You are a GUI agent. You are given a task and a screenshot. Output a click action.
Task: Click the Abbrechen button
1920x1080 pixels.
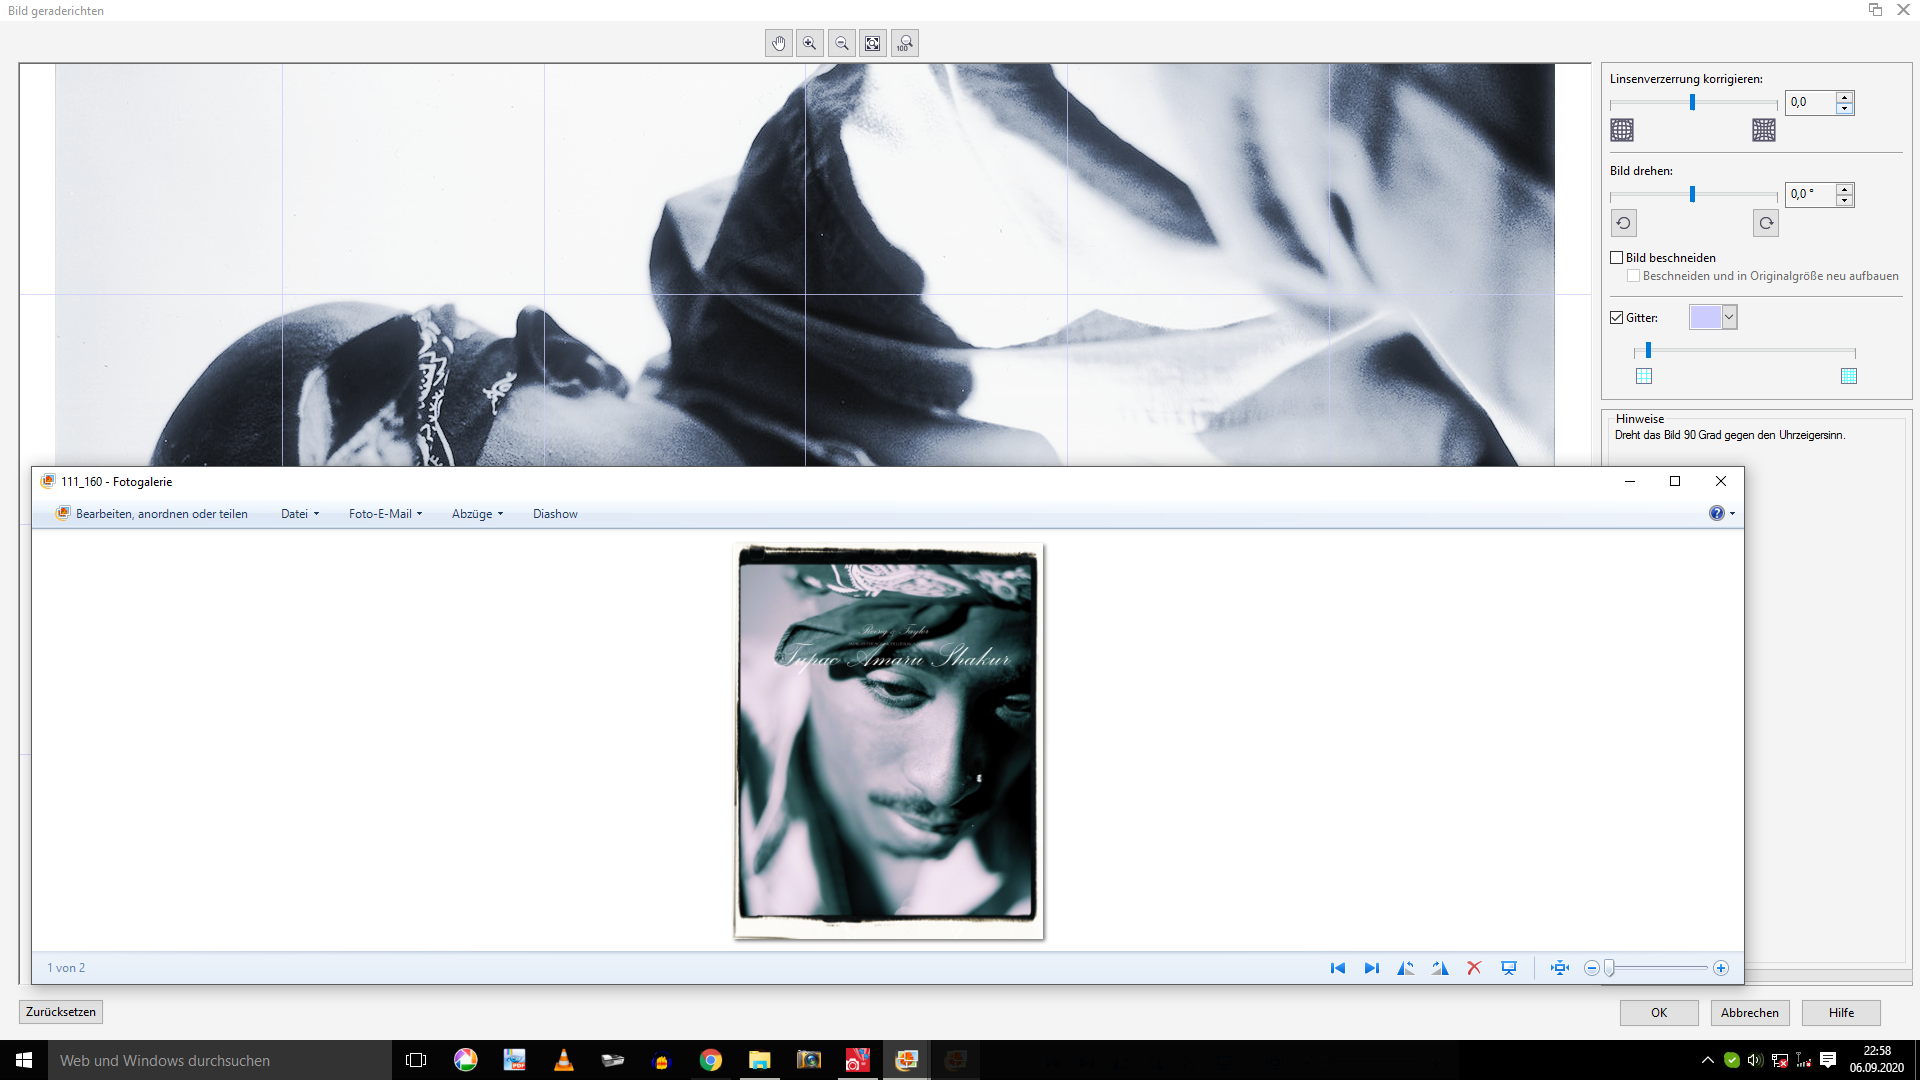(x=1750, y=1013)
